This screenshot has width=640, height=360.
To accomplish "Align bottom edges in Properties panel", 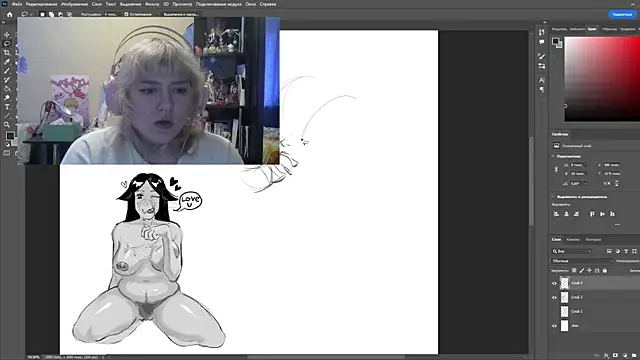I will pos(612,214).
